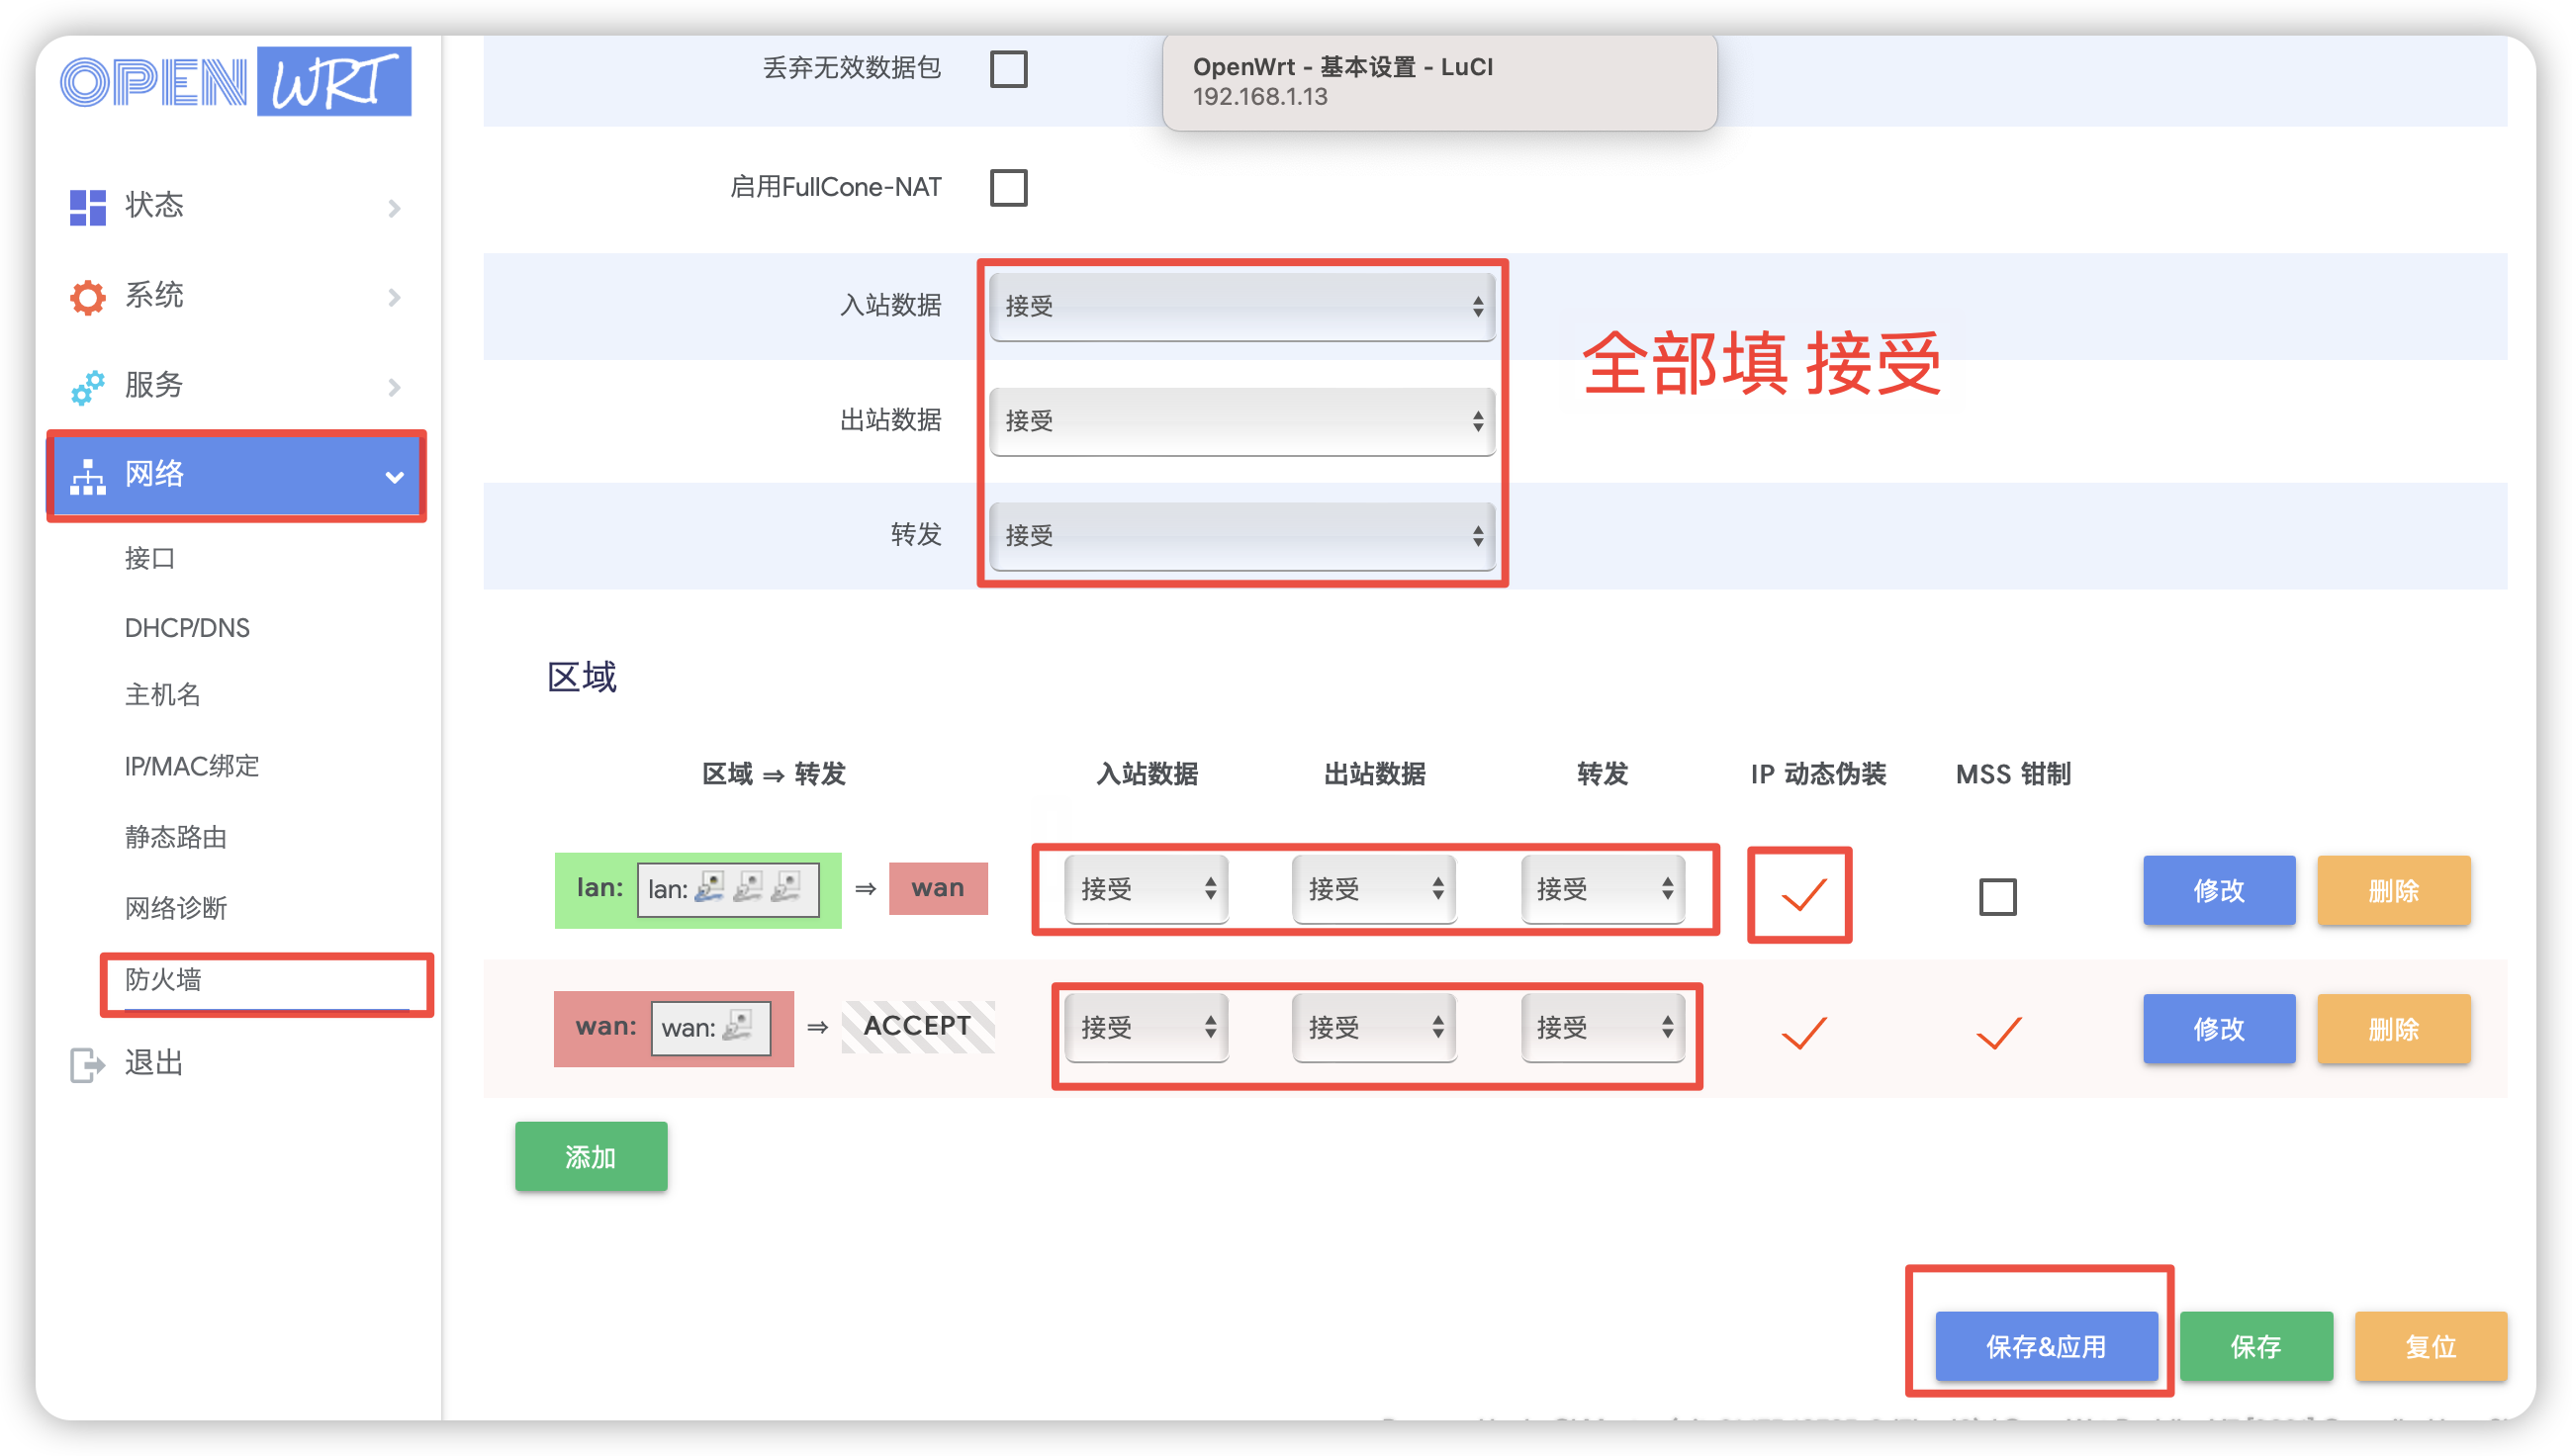
Task: Click the 区域 ⇒ 转发 column header
Action: 774,775
